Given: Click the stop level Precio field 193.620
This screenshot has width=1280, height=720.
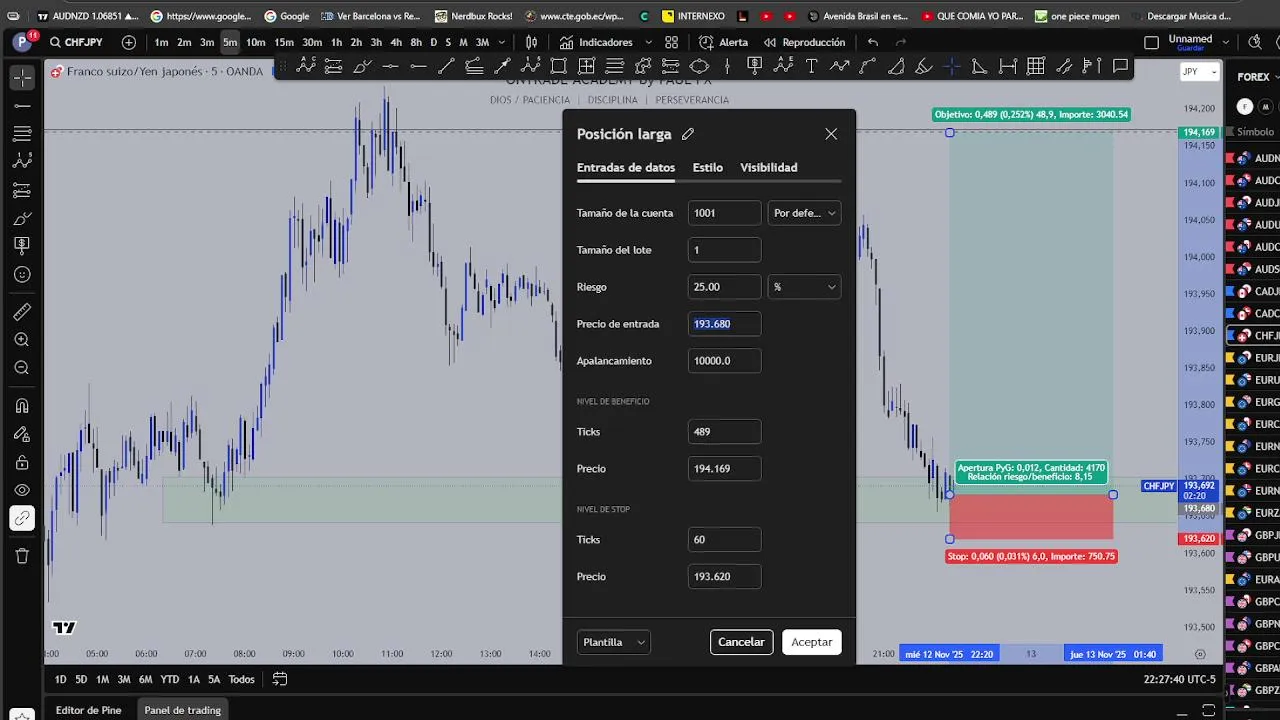Looking at the screenshot, I should 725,577.
